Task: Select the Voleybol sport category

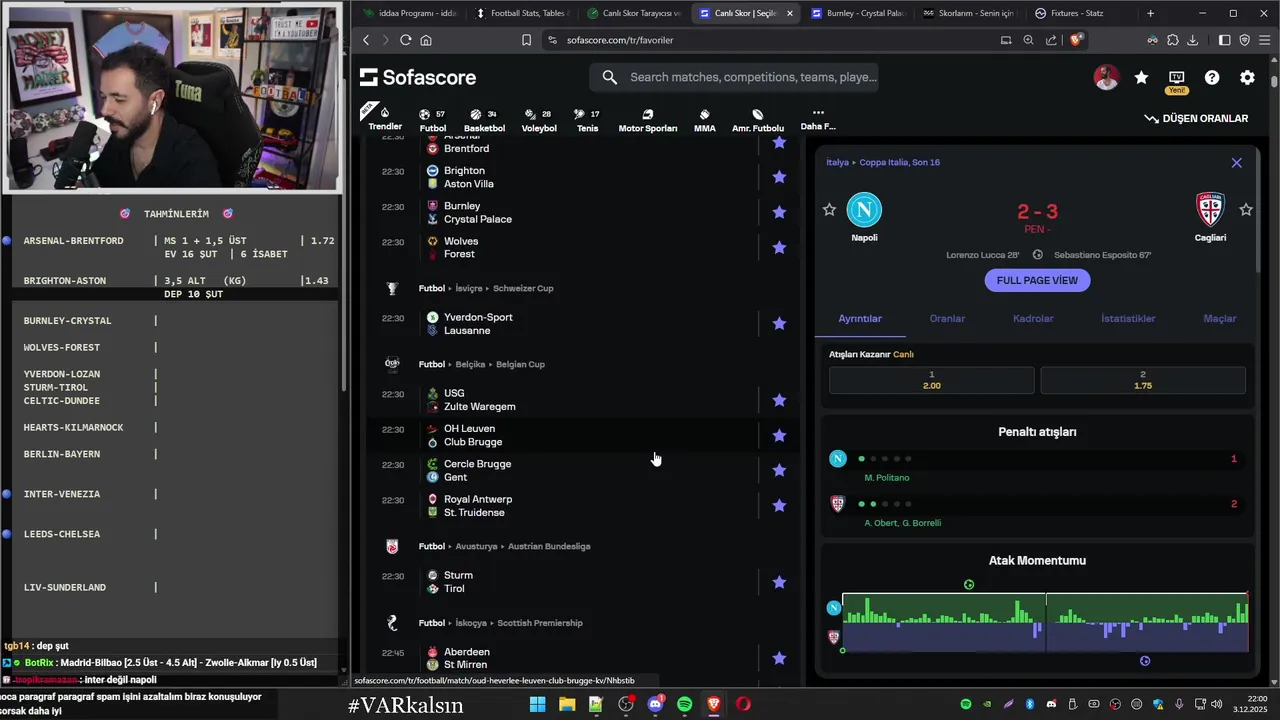Action: [x=539, y=120]
